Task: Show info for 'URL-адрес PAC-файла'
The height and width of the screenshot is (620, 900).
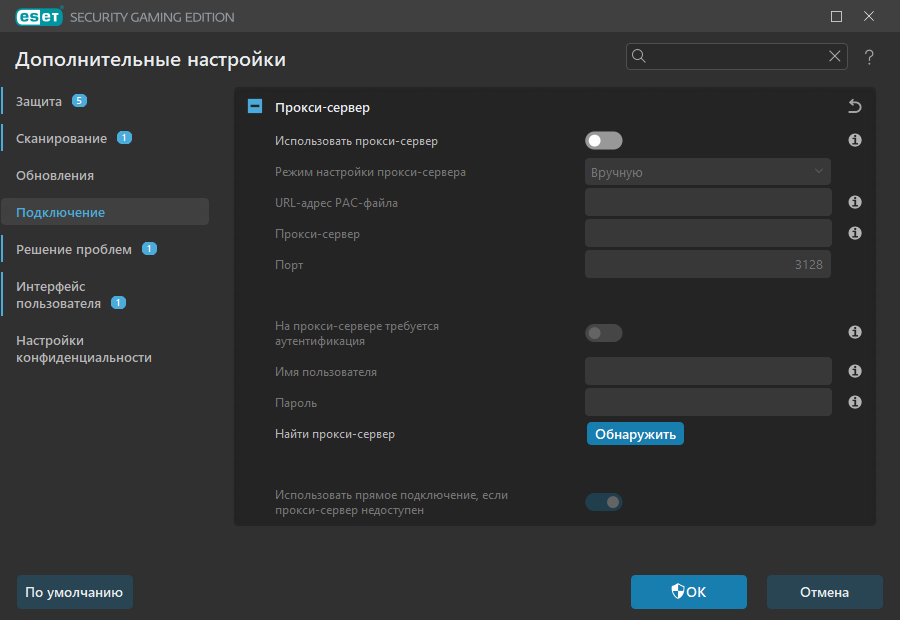Action: pyautogui.click(x=855, y=202)
